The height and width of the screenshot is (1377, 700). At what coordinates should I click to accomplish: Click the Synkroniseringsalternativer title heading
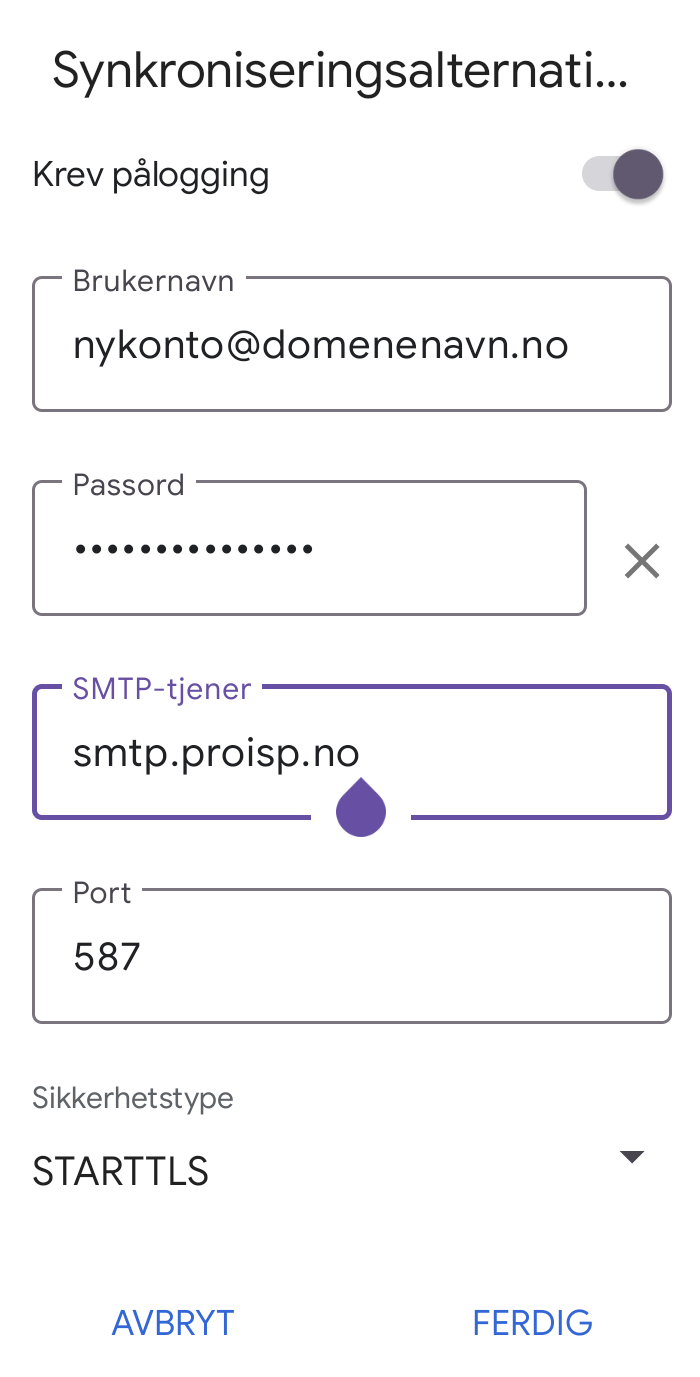pos(340,72)
